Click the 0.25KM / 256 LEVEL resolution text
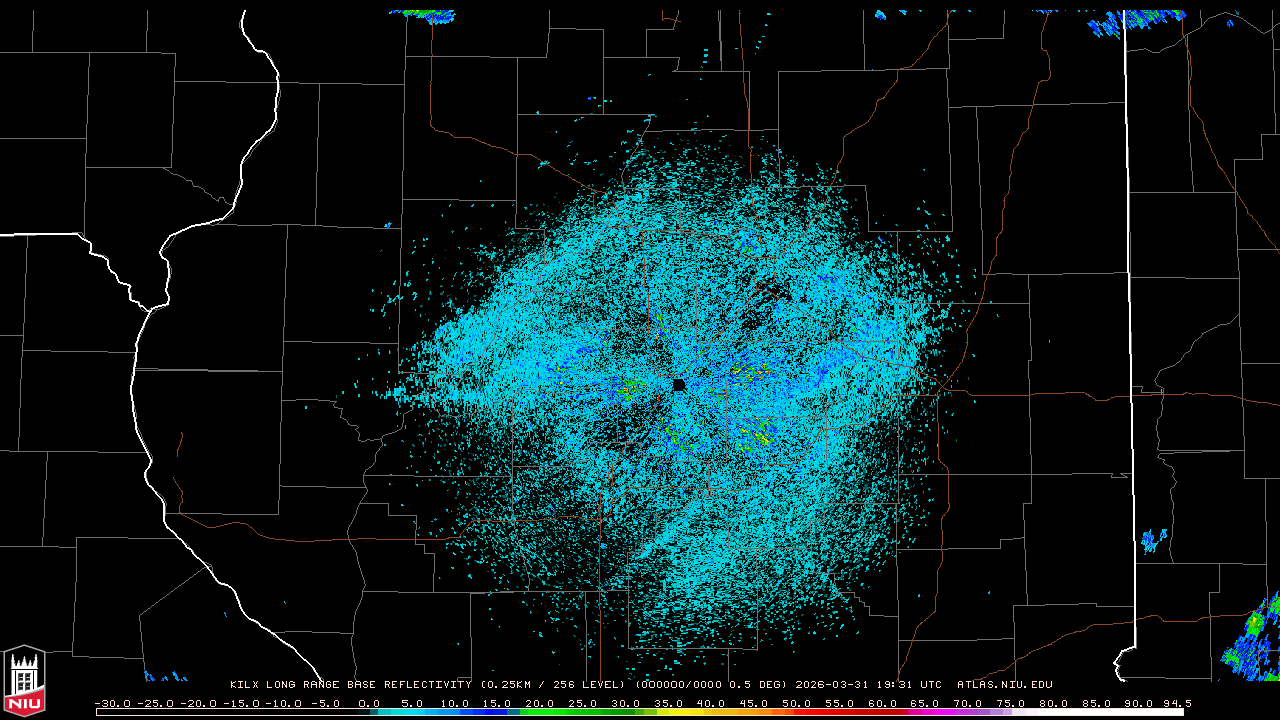Screen dimensions: 1280x720 click(553, 685)
